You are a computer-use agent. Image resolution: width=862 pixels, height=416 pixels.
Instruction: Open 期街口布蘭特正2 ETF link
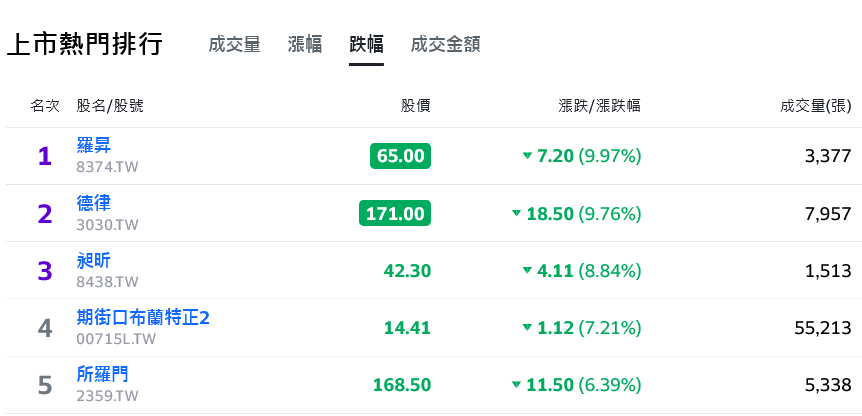143,318
